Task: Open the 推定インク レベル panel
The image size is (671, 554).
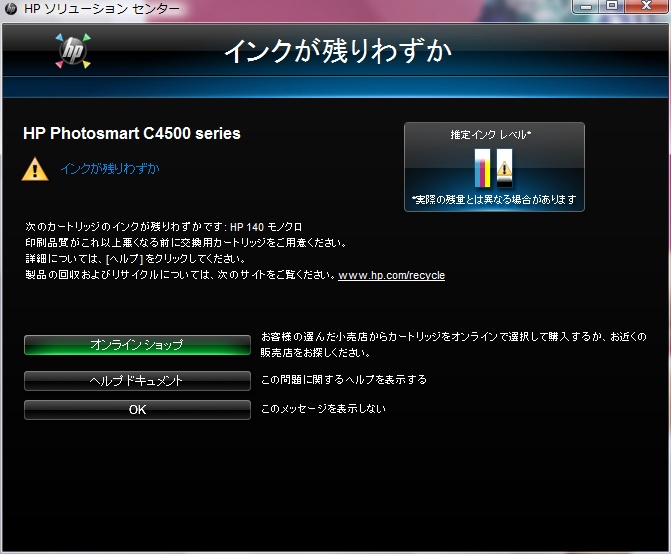Action: click(x=494, y=167)
